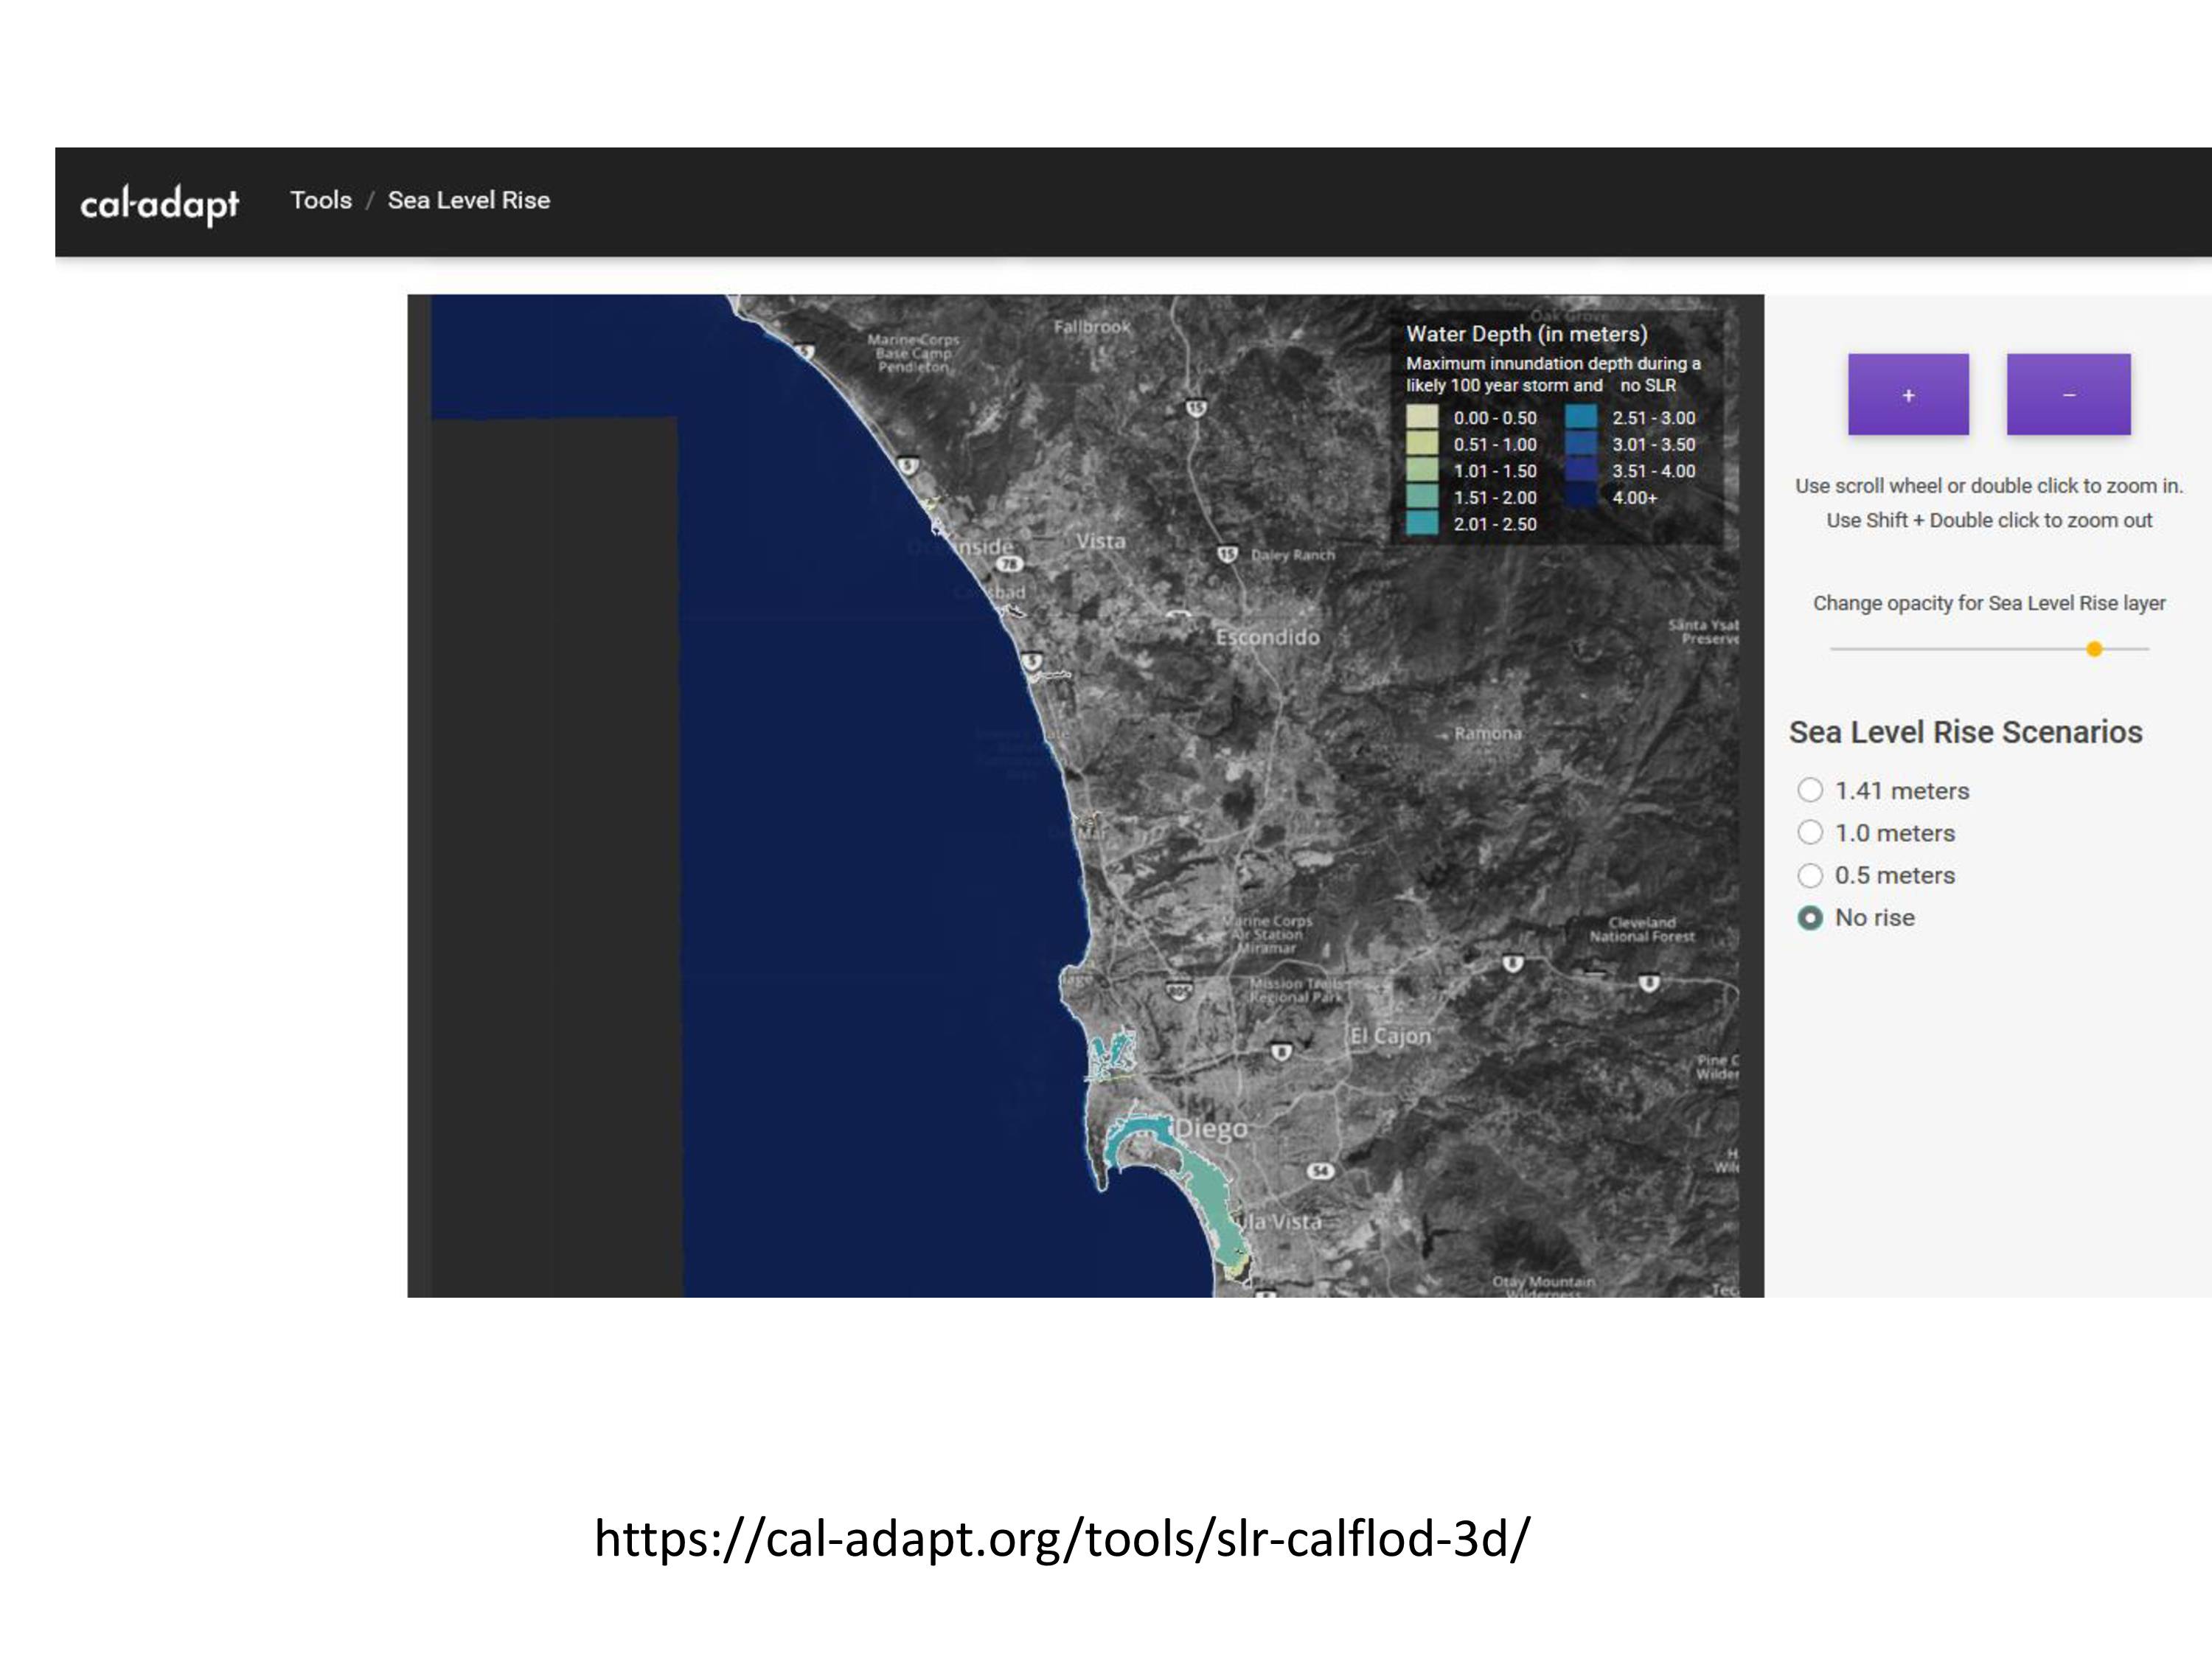The width and height of the screenshot is (2212, 1659).
Task: Open the Tools breadcrumb link
Action: point(321,200)
